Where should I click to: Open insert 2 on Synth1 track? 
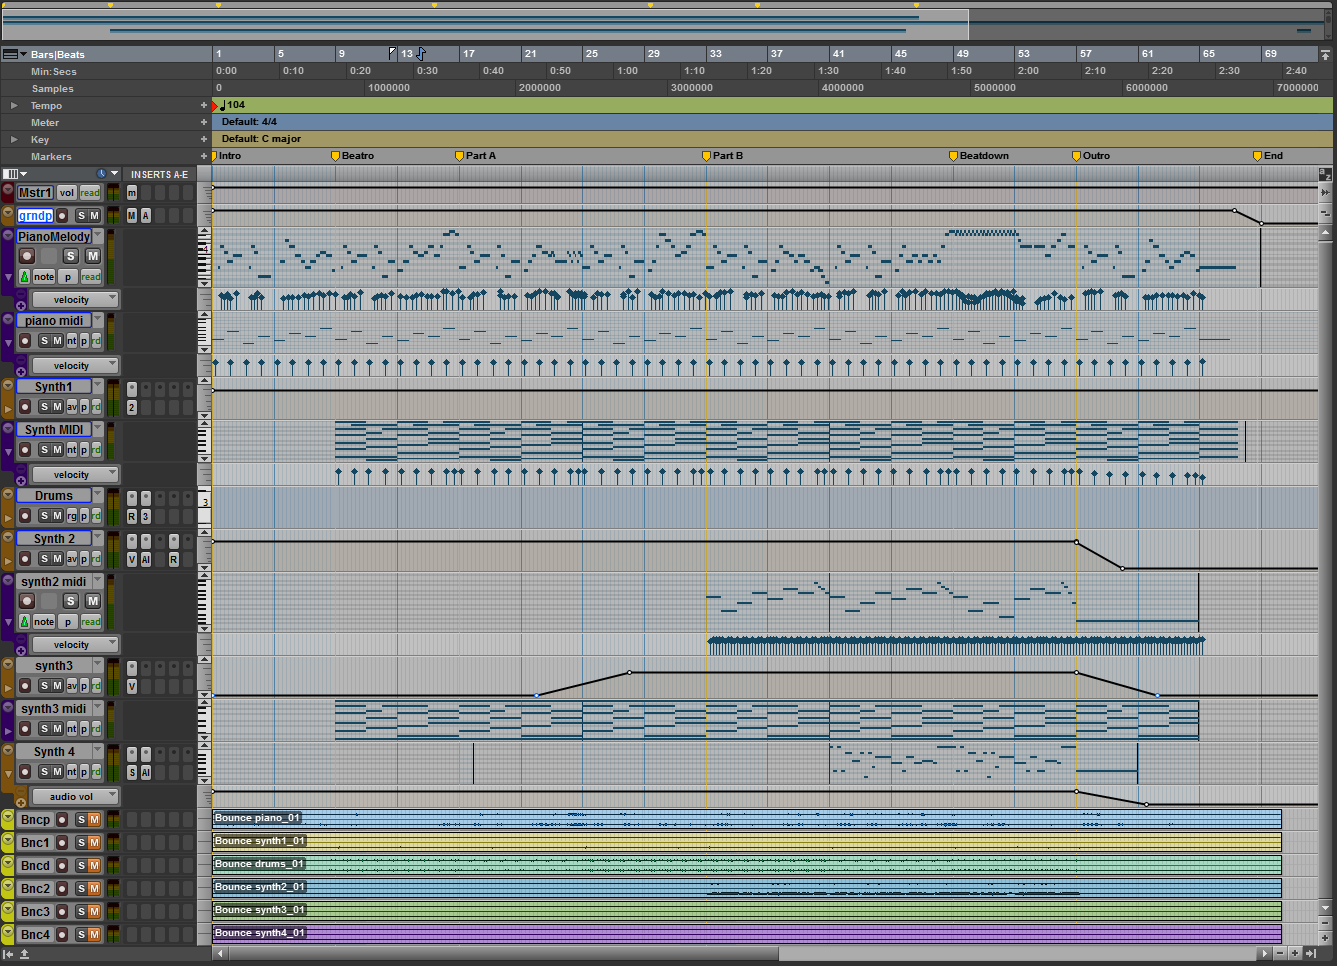click(131, 407)
